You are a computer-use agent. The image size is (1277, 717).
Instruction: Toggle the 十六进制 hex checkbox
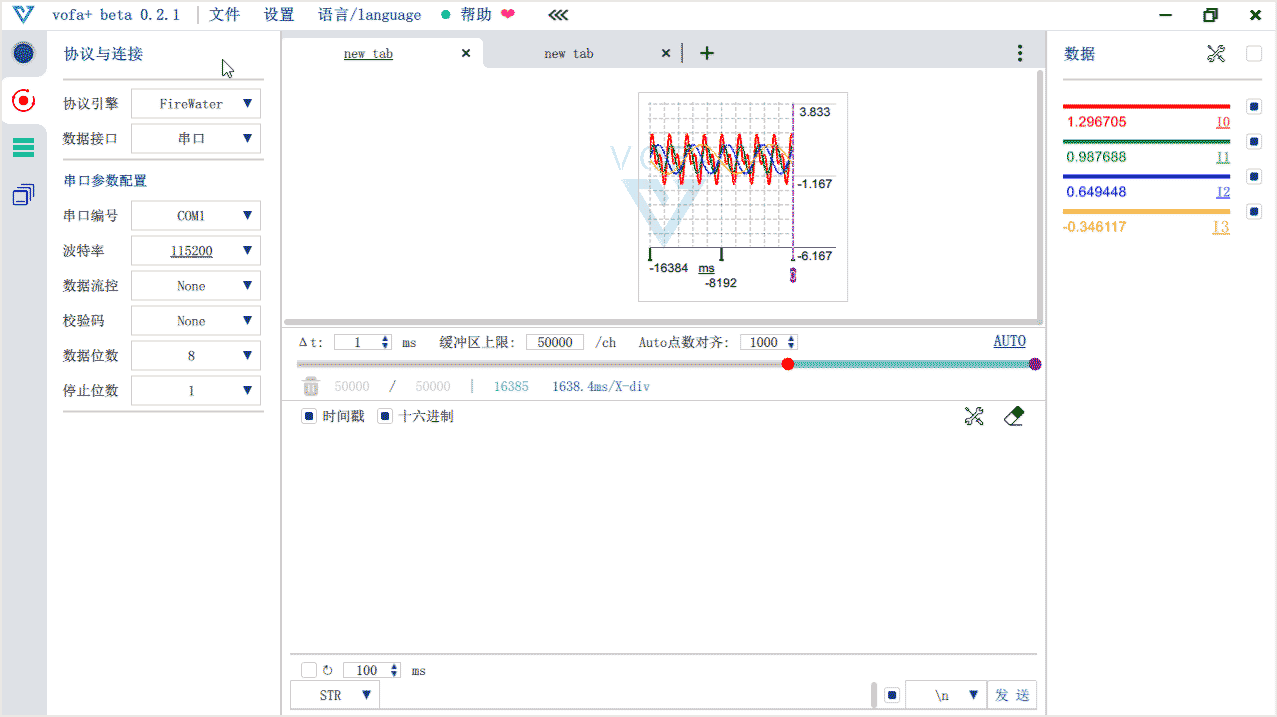tap(385, 416)
